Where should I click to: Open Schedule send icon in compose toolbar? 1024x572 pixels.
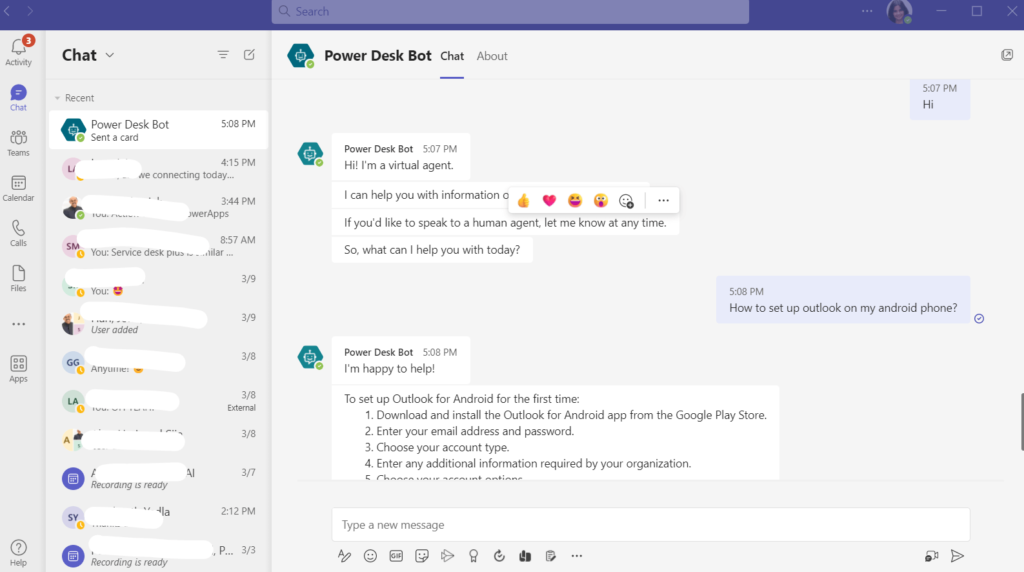coord(447,556)
